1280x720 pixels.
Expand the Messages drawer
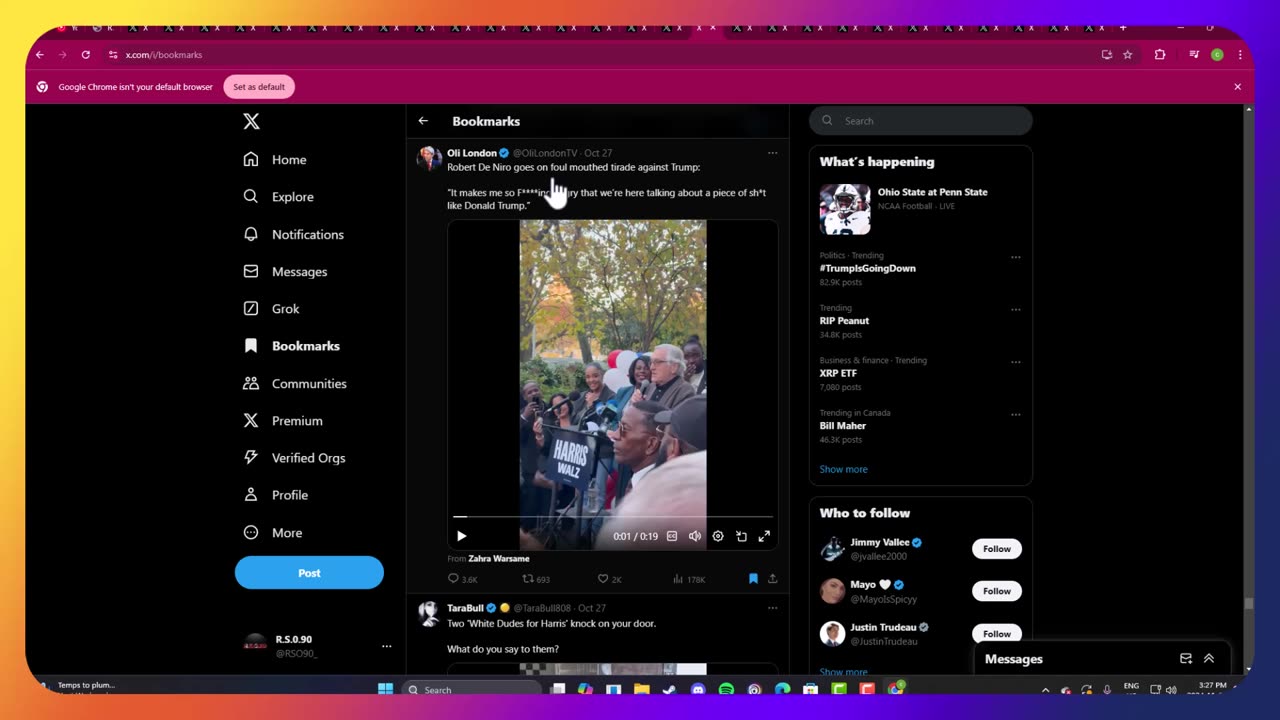(1209, 659)
